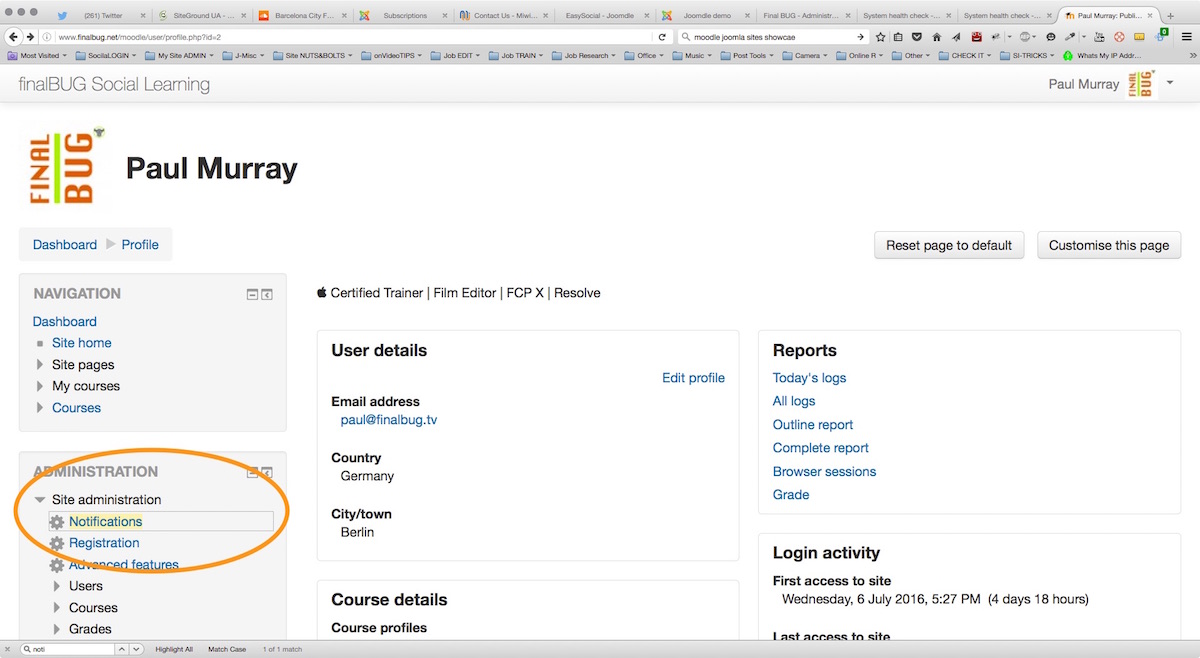Click the gear icon beside Registration
Image resolution: width=1200 pixels, height=658 pixels.
click(57, 544)
